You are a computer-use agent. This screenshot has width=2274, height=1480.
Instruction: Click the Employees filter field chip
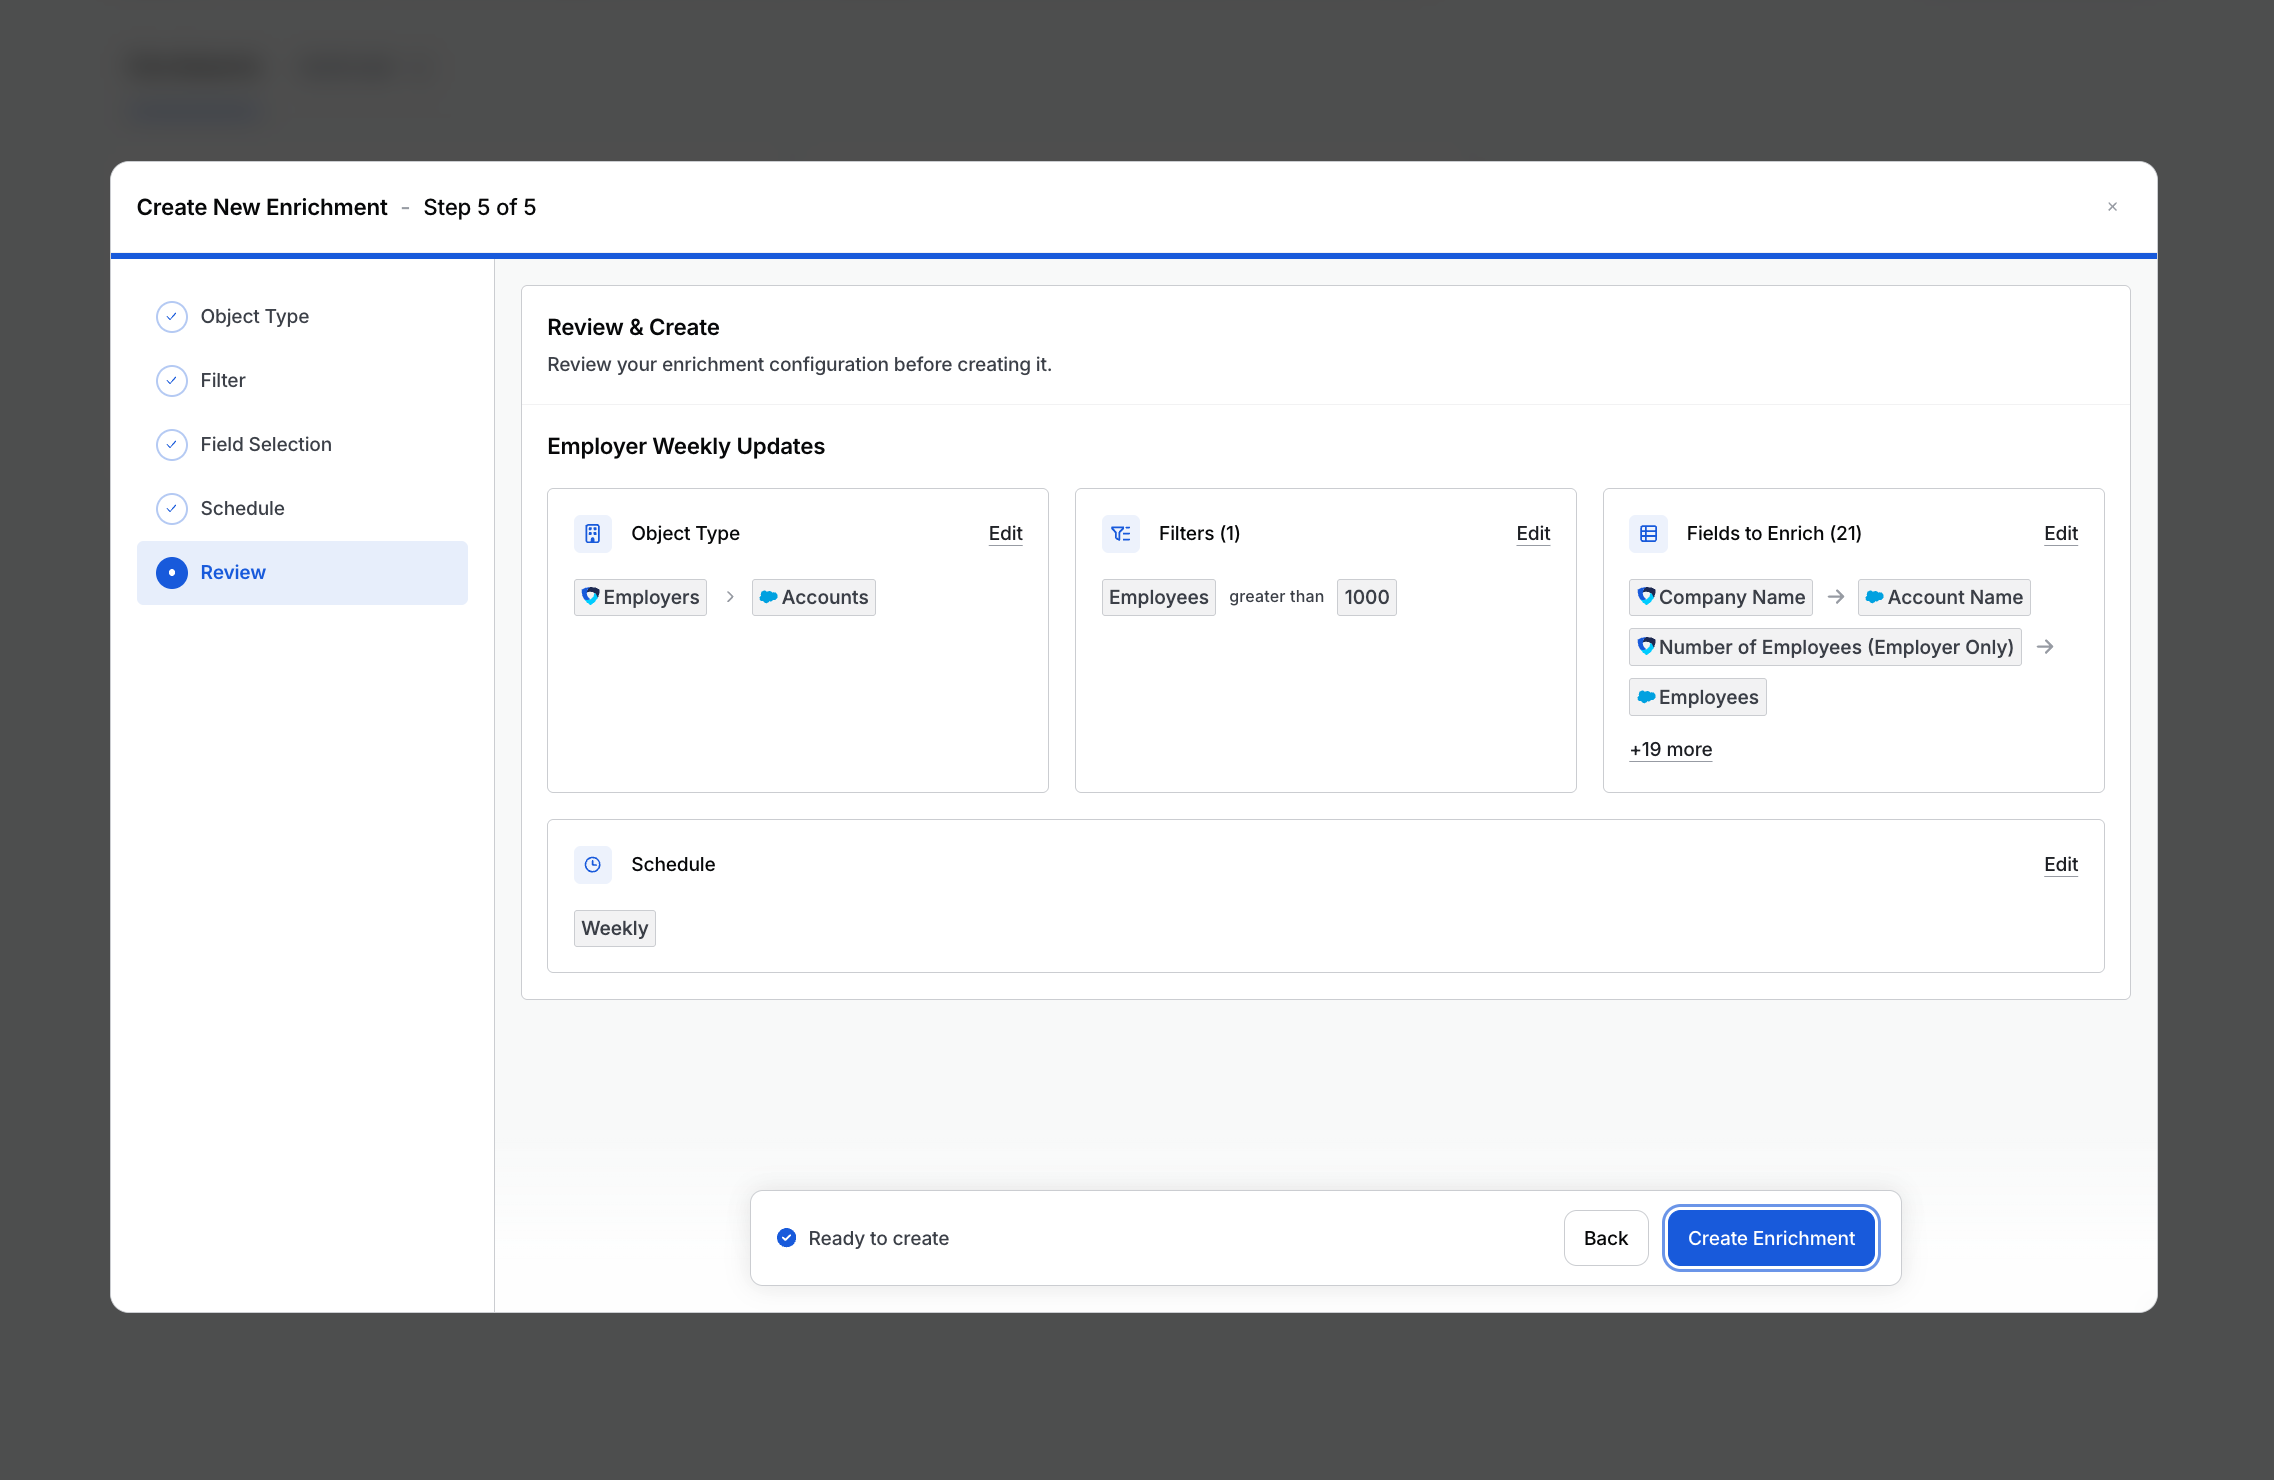tap(1159, 598)
